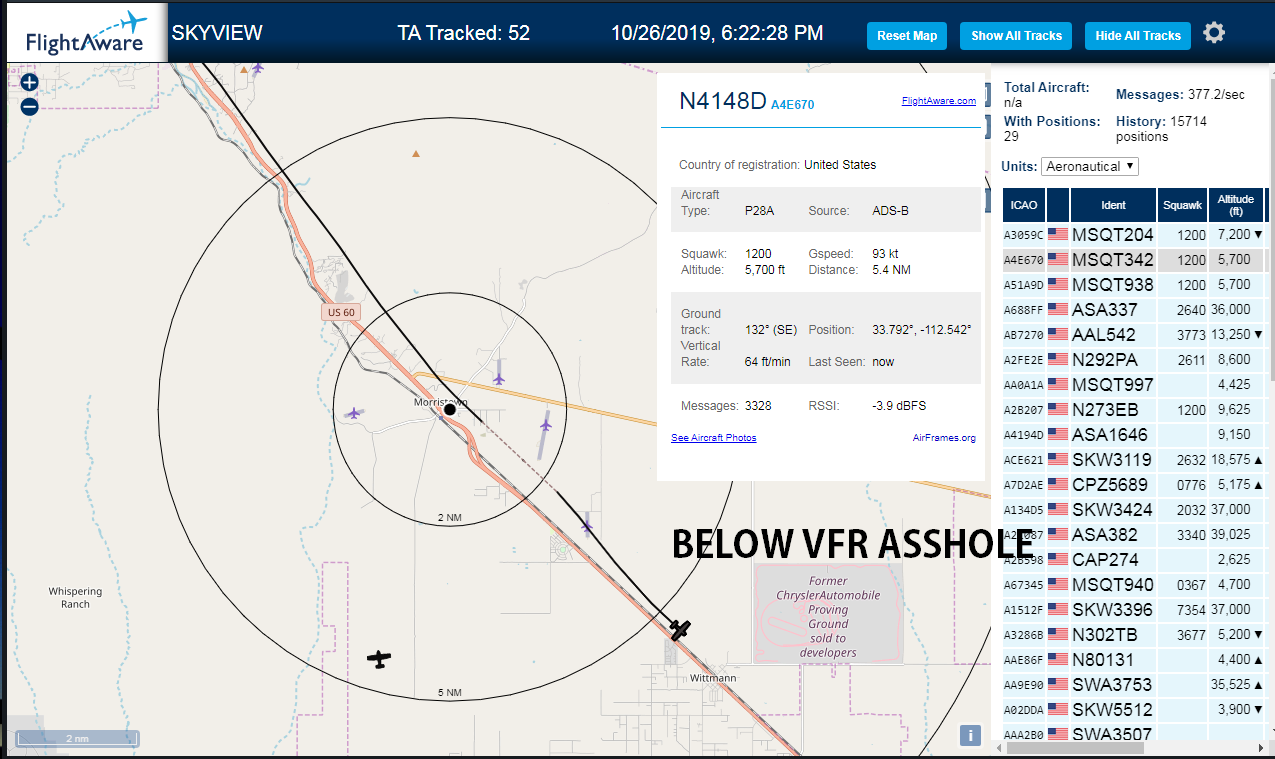The height and width of the screenshot is (759, 1275).
Task: Click the descending arrow in the MSQT204 row
Action: 1258,235
